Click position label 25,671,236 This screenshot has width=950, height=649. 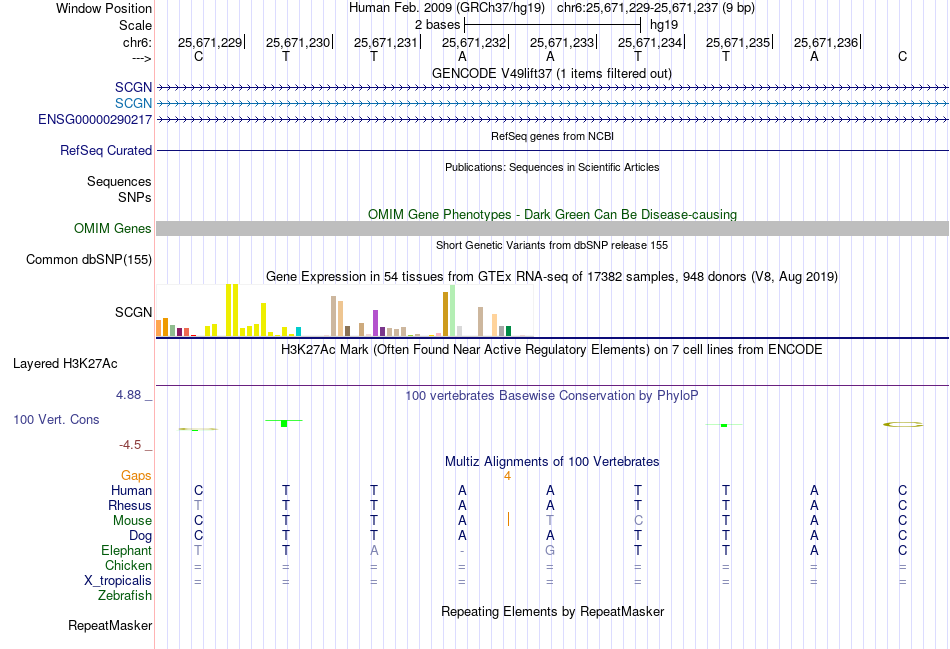tap(826, 42)
